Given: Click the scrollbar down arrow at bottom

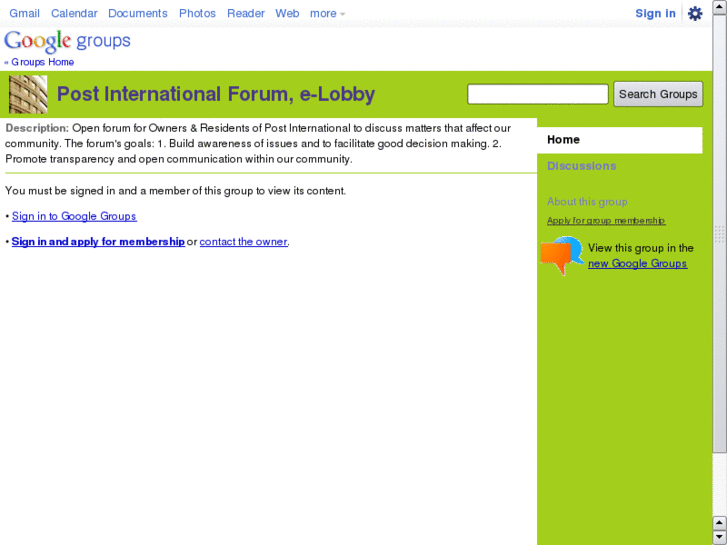Looking at the screenshot, I should pyautogui.click(x=719, y=537).
